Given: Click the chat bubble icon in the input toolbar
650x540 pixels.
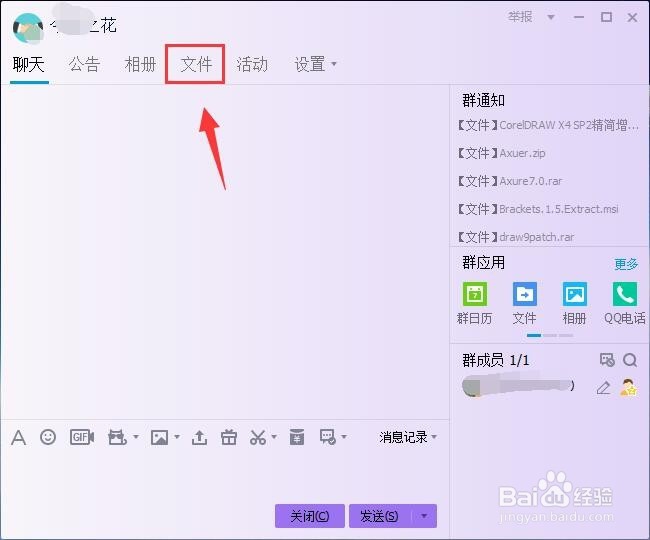Looking at the screenshot, I should tap(327, 437).
